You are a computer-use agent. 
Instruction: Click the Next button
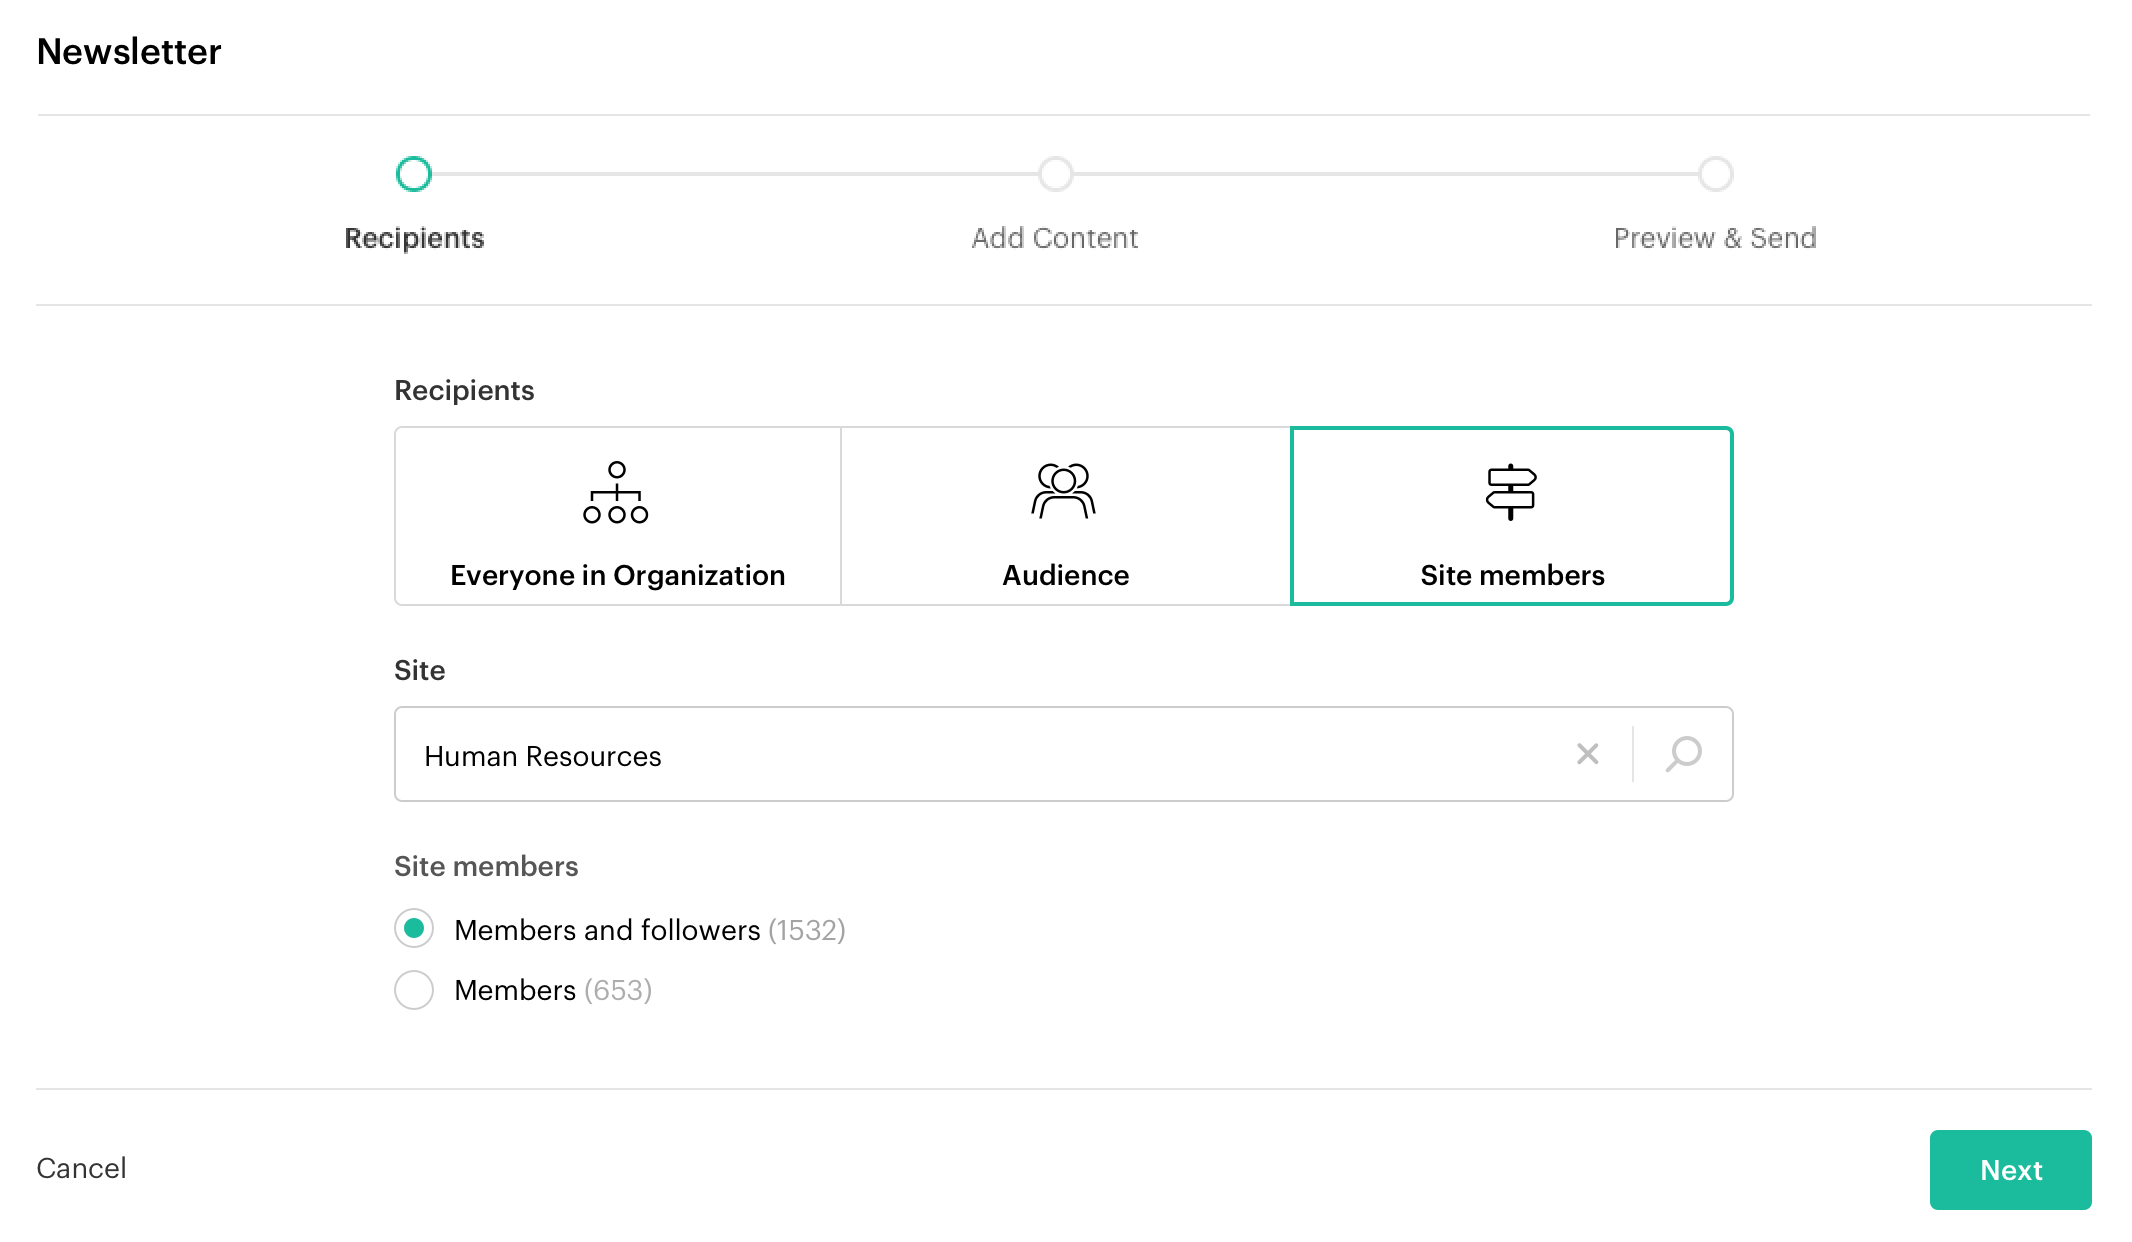pos(2010,1170)
